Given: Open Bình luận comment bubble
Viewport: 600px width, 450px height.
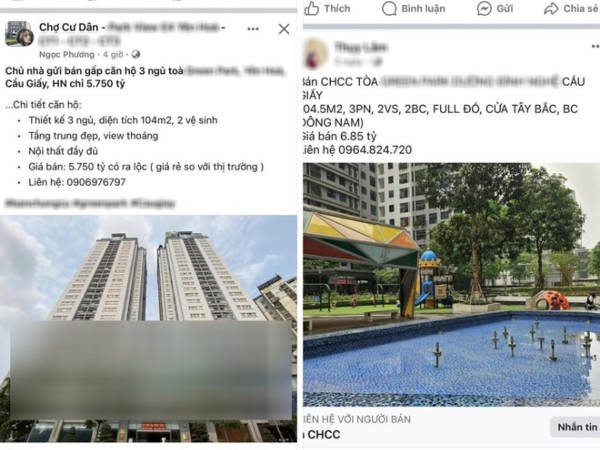Looking at the screenshot, I should [x=389, y=8].
